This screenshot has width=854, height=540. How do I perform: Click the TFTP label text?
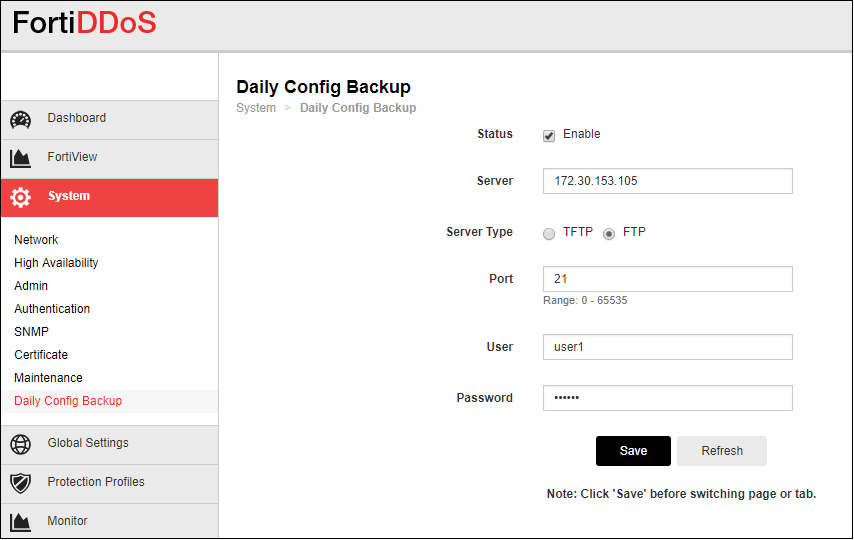tap(578, 232)
